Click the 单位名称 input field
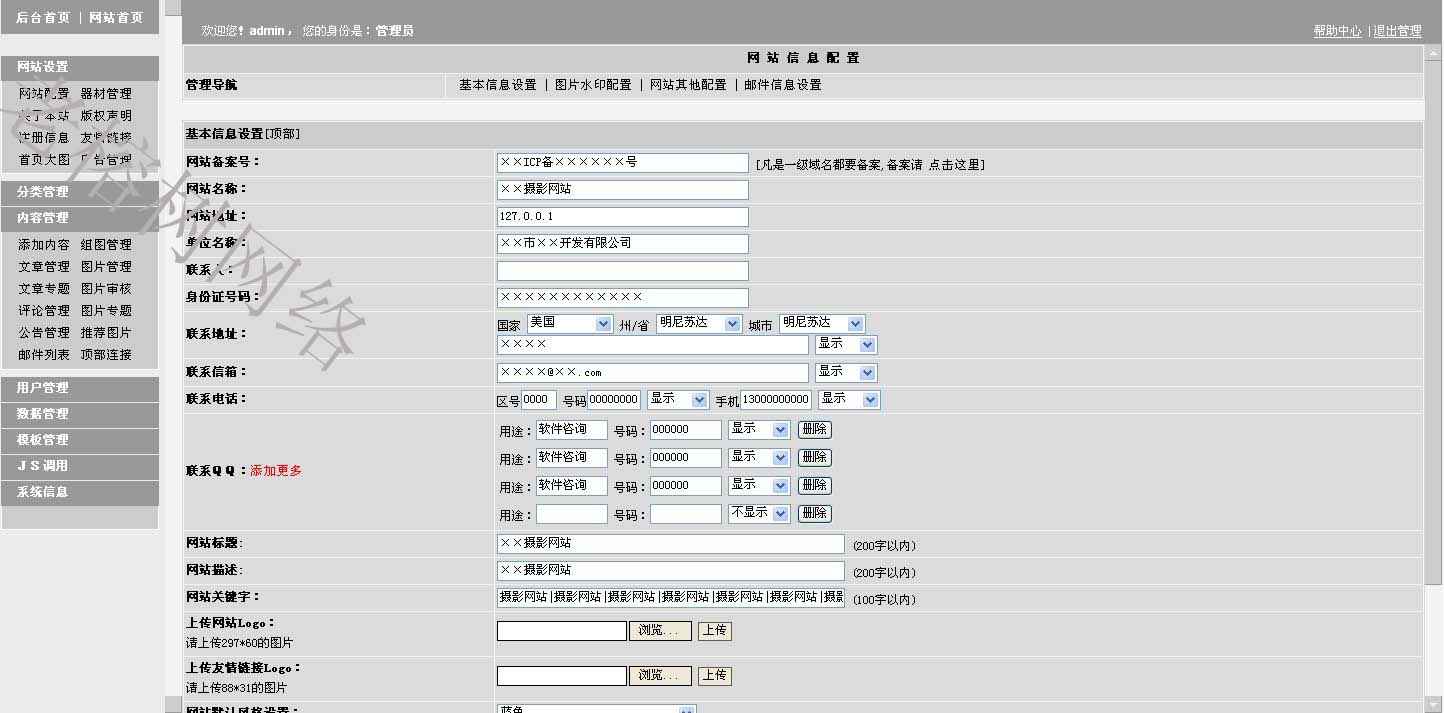Image resolution: width=1444 pixels, height=713 pixels. pyautogui.click(x=622, y=243)
